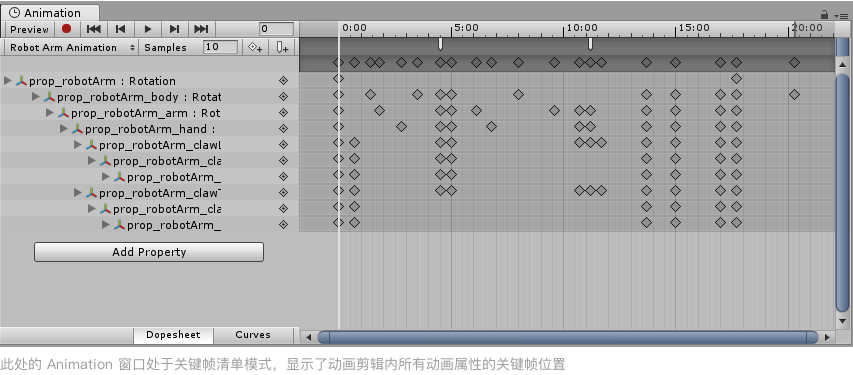Enable the red record keyframe button

tap(66, 29)
